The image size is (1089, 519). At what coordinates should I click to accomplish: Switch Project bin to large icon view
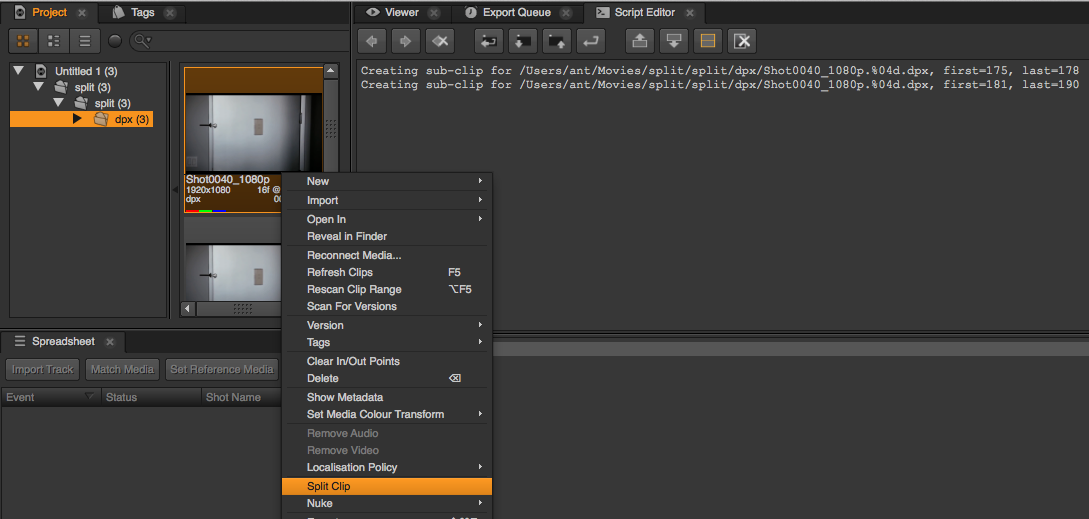click(24, 41)
